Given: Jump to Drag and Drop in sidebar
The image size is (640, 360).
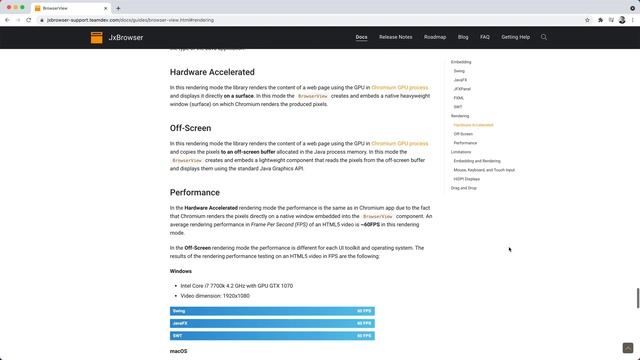Looking at the screenshot, I should pyautogui.click(x=464, y=188).
